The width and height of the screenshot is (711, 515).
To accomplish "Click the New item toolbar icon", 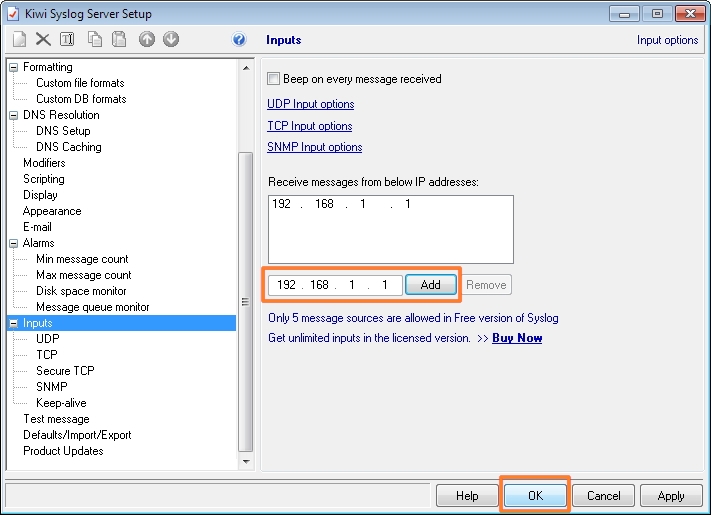I will [x=19, y=40].
